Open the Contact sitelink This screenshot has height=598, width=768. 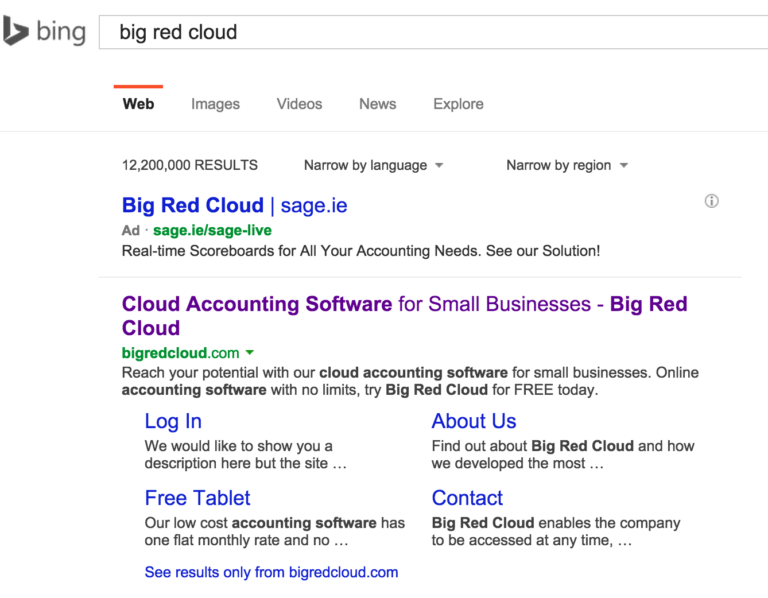[x=467, y=498]
